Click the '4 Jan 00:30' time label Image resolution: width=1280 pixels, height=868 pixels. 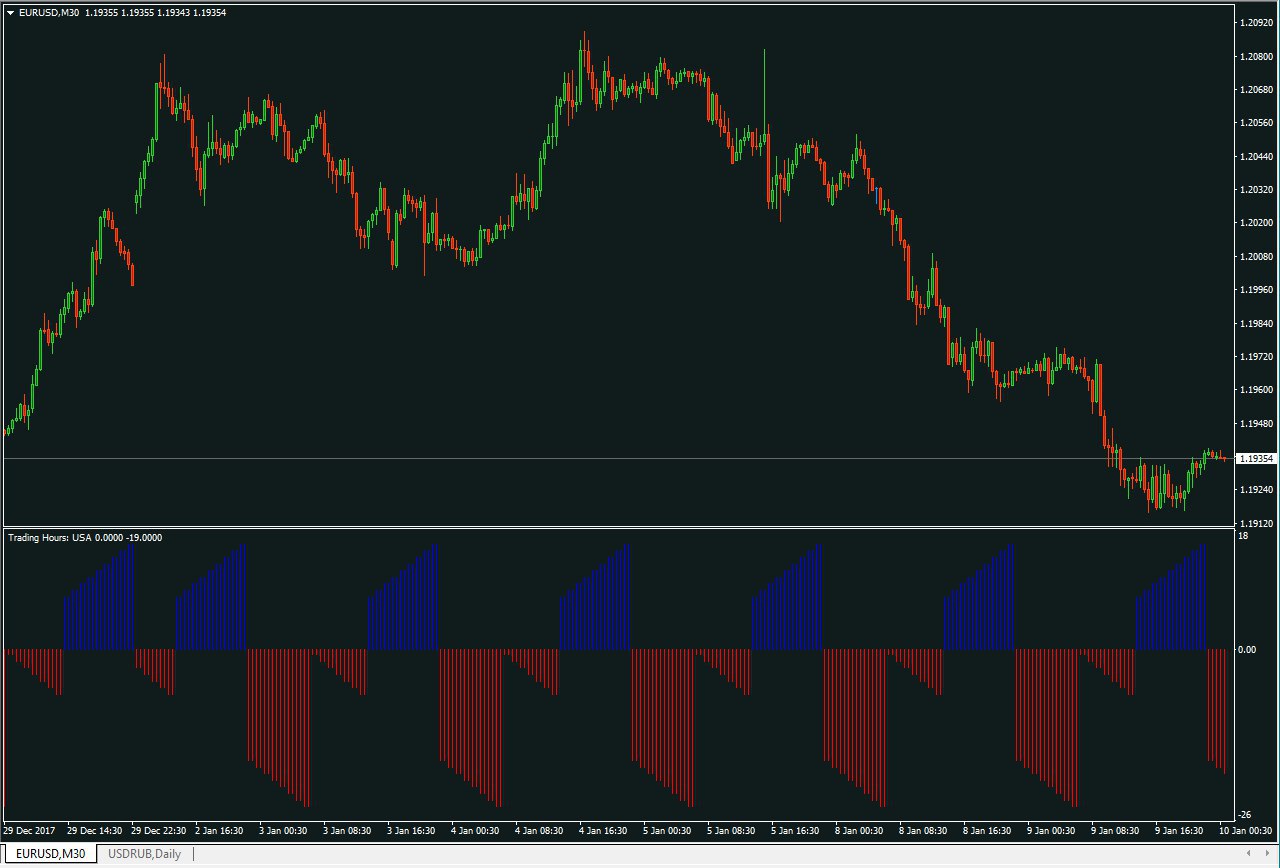[477, 831]
